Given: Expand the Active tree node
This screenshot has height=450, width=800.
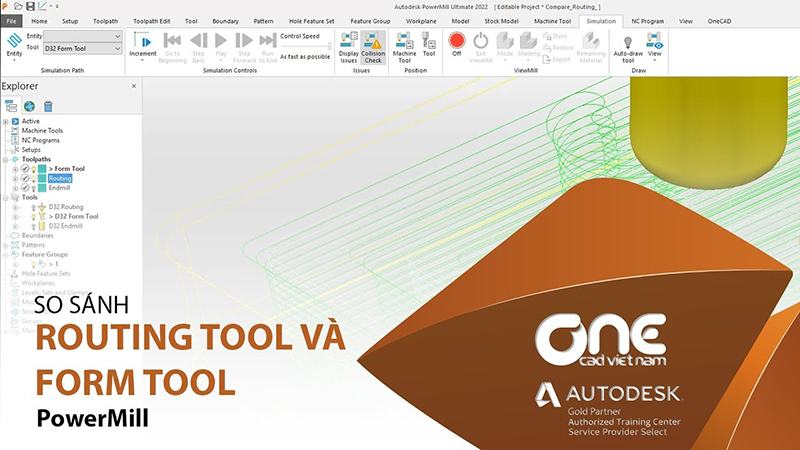Looking at the screenshot, I should [6, 121].
